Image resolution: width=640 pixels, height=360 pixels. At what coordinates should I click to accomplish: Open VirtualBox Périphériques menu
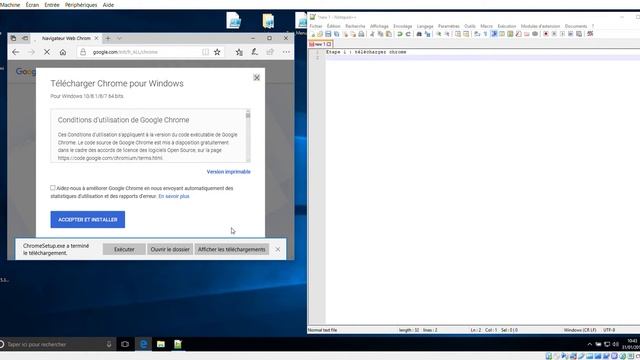[x=81, y=5]
